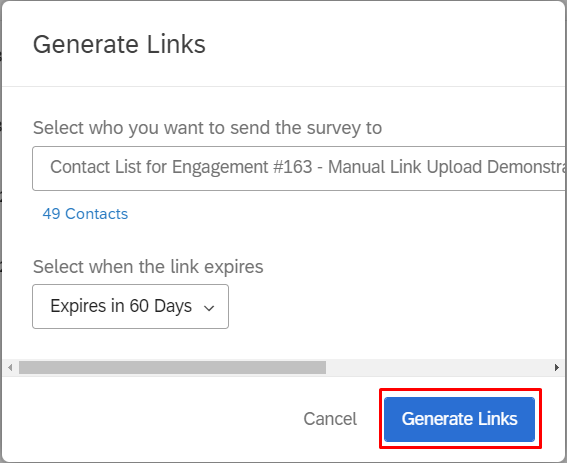Click the word Contacts in the blue link
The height and width of the screenshot is (463, 567).
pos(97,214)
